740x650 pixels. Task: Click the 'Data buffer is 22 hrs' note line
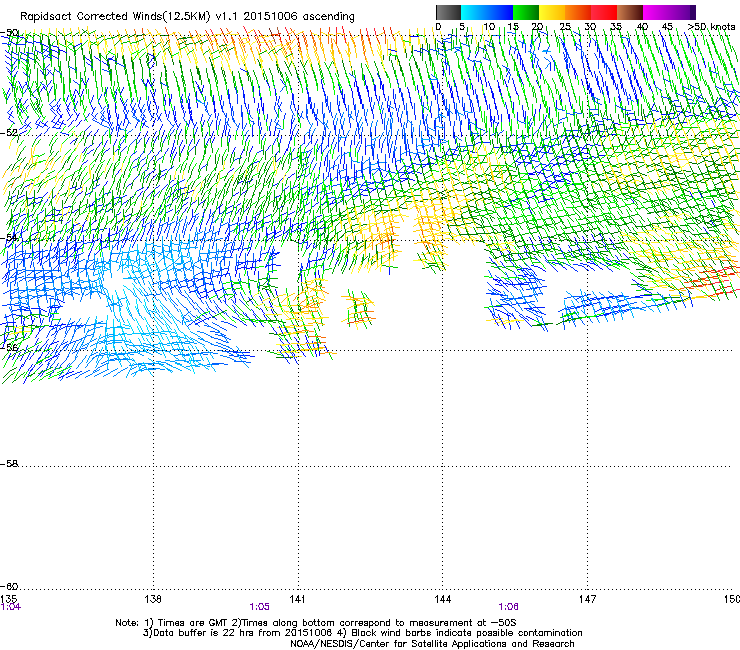click(x=362, y=633)
